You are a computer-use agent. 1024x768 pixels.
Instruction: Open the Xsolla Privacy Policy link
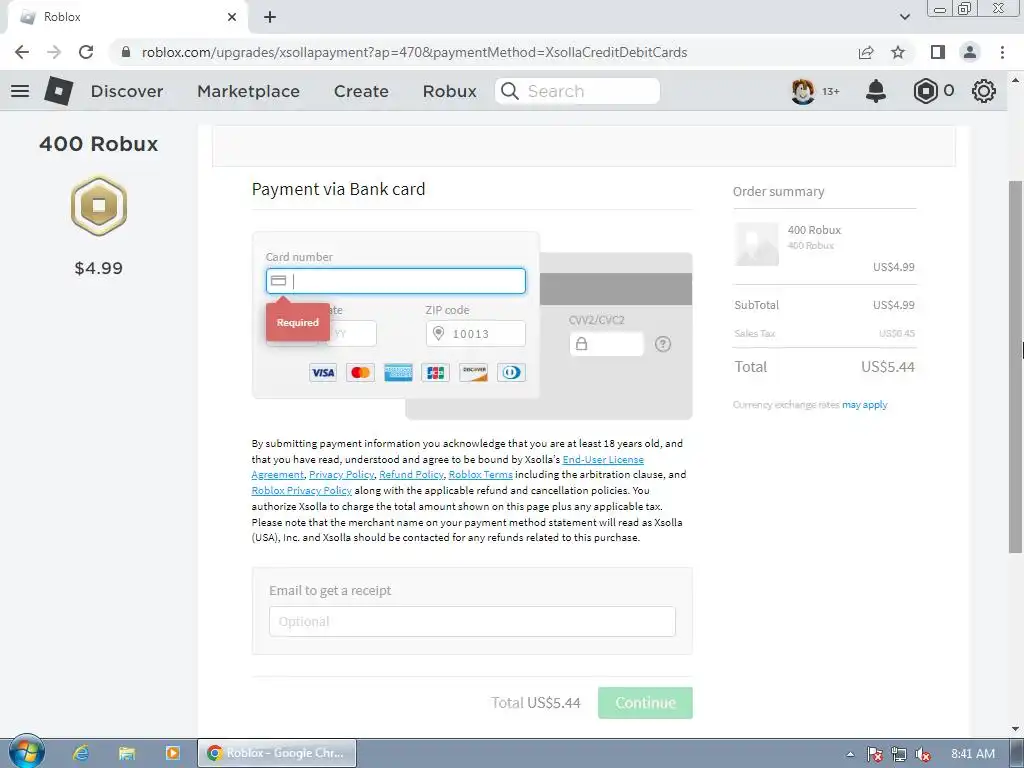(x=342, y=475)
